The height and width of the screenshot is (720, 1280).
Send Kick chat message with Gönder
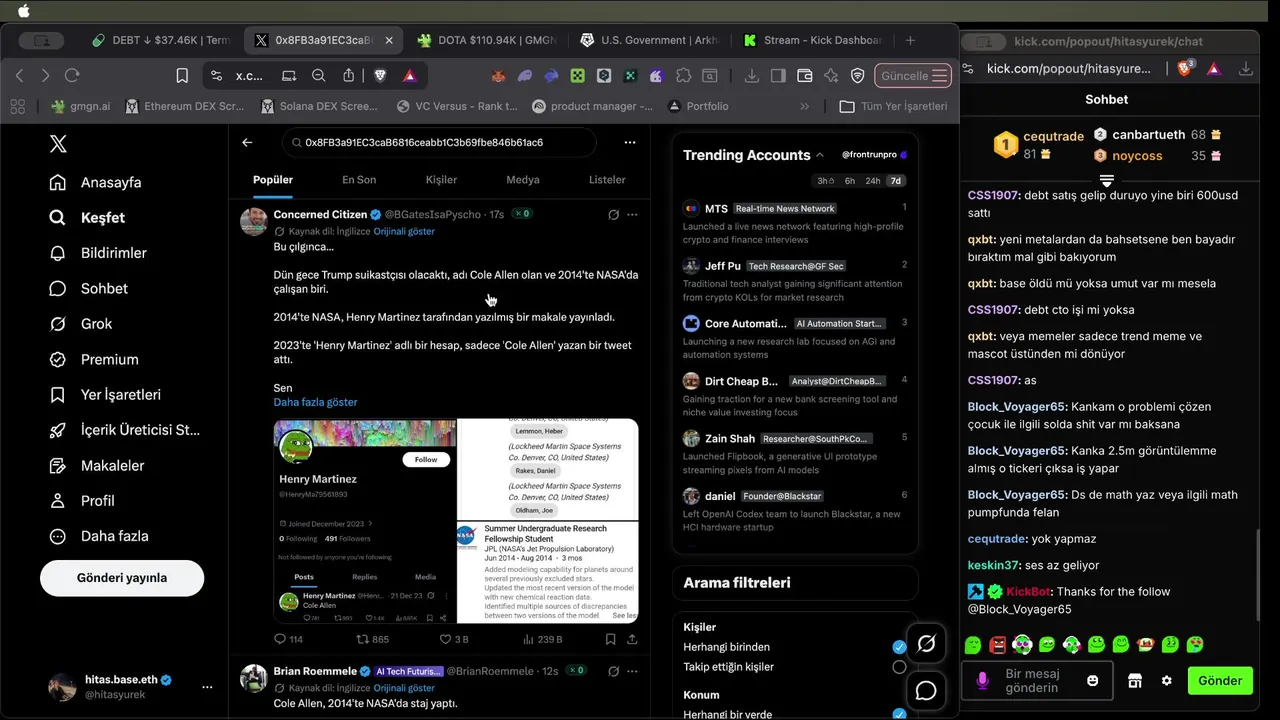(x=1220, y=681)
